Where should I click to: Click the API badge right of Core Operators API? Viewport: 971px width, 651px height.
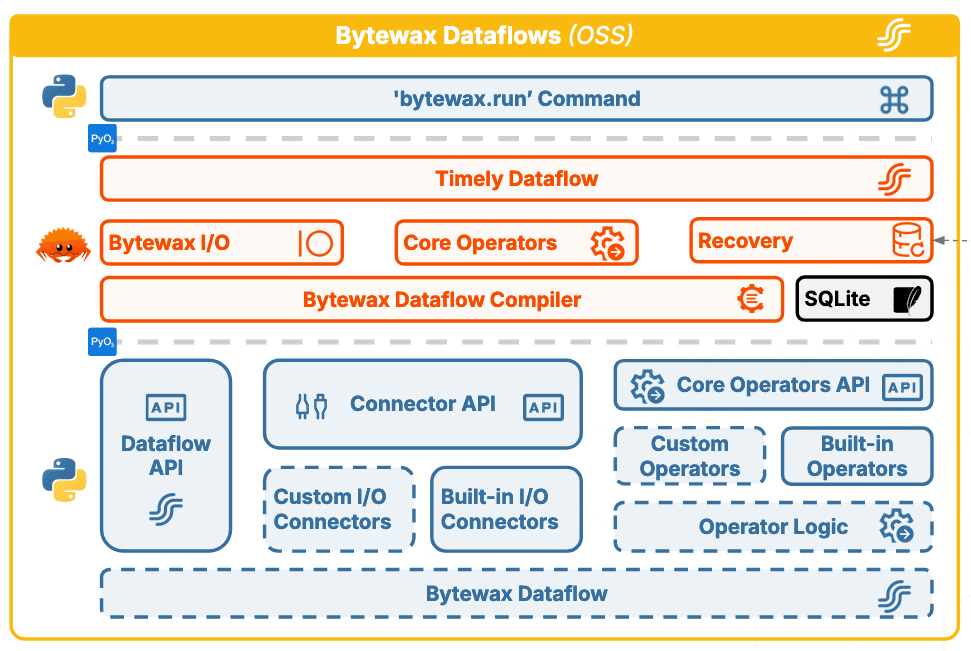(x=903, y=387)
